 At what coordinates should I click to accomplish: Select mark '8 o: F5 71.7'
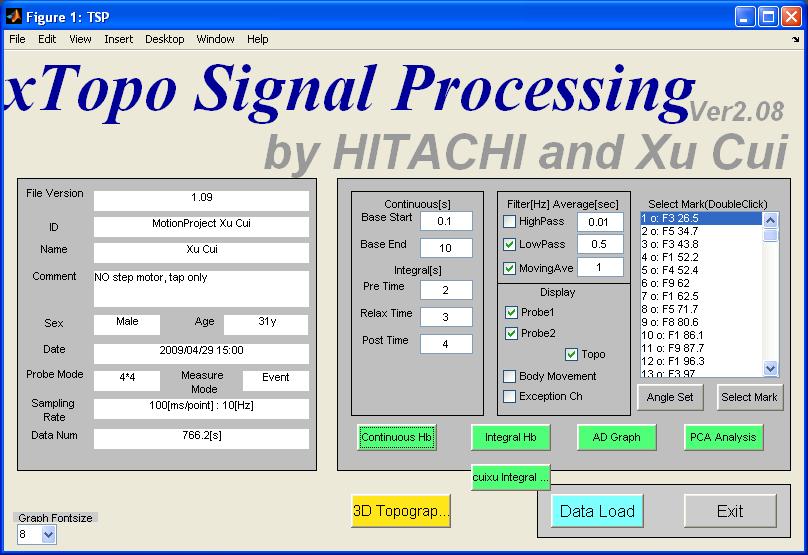point(701,309)
